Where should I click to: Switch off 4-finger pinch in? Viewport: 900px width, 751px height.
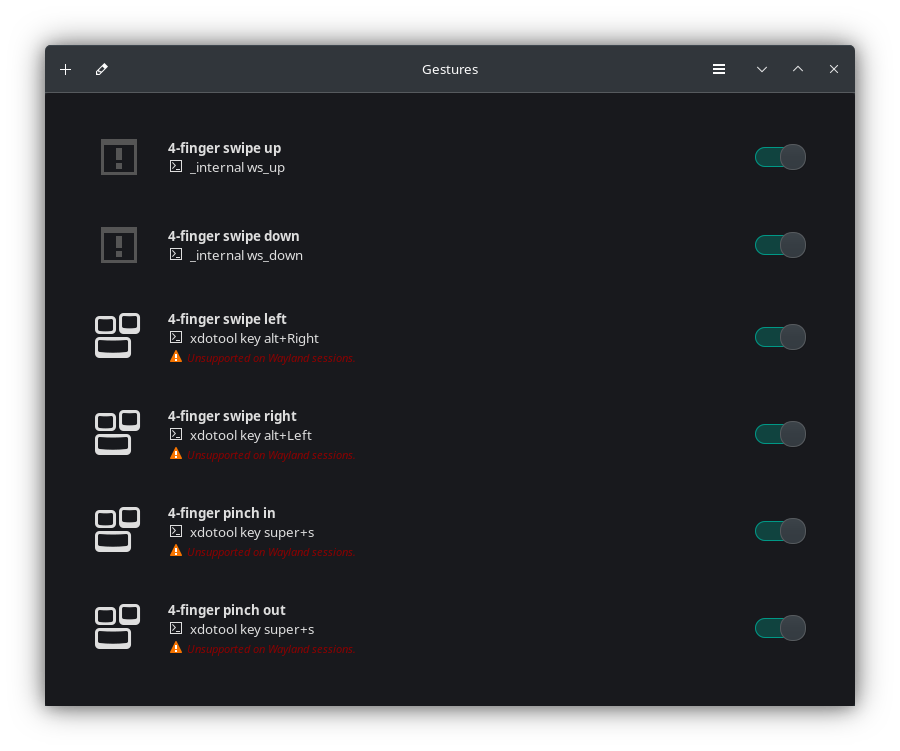(x=780, y=531)
